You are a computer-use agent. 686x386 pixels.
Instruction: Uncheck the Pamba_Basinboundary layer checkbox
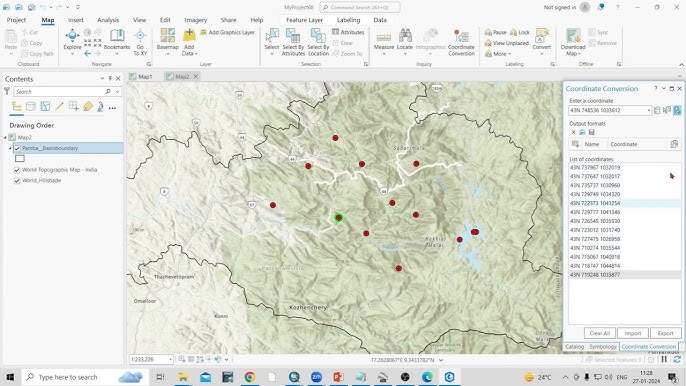tap(17, 148)
